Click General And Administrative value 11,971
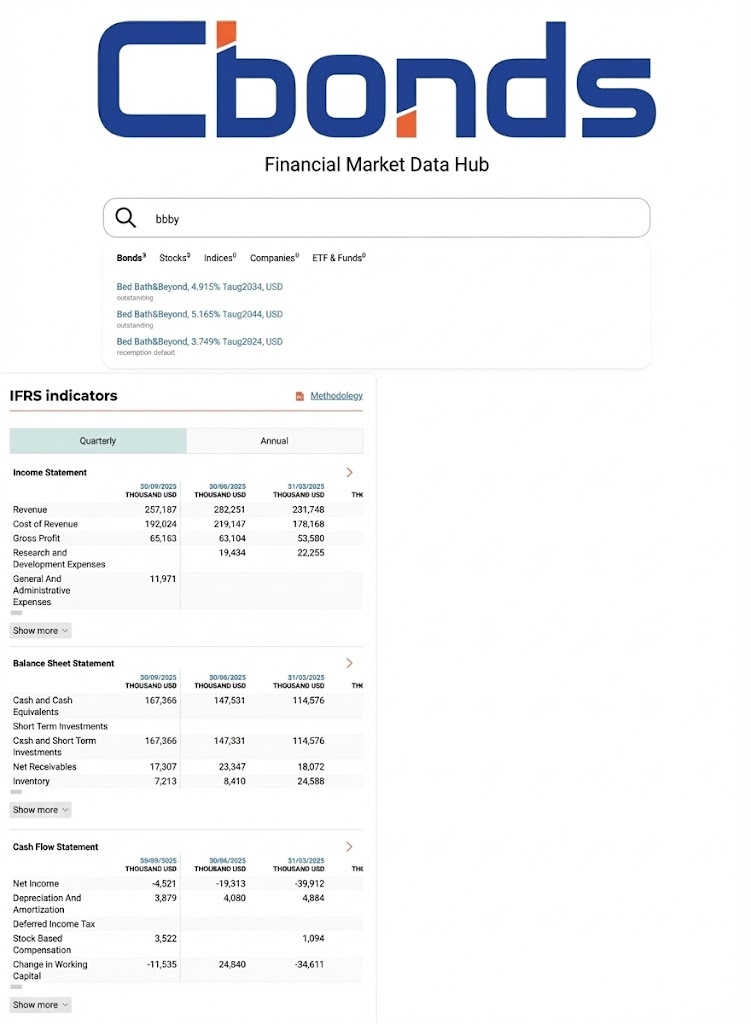 163,579
